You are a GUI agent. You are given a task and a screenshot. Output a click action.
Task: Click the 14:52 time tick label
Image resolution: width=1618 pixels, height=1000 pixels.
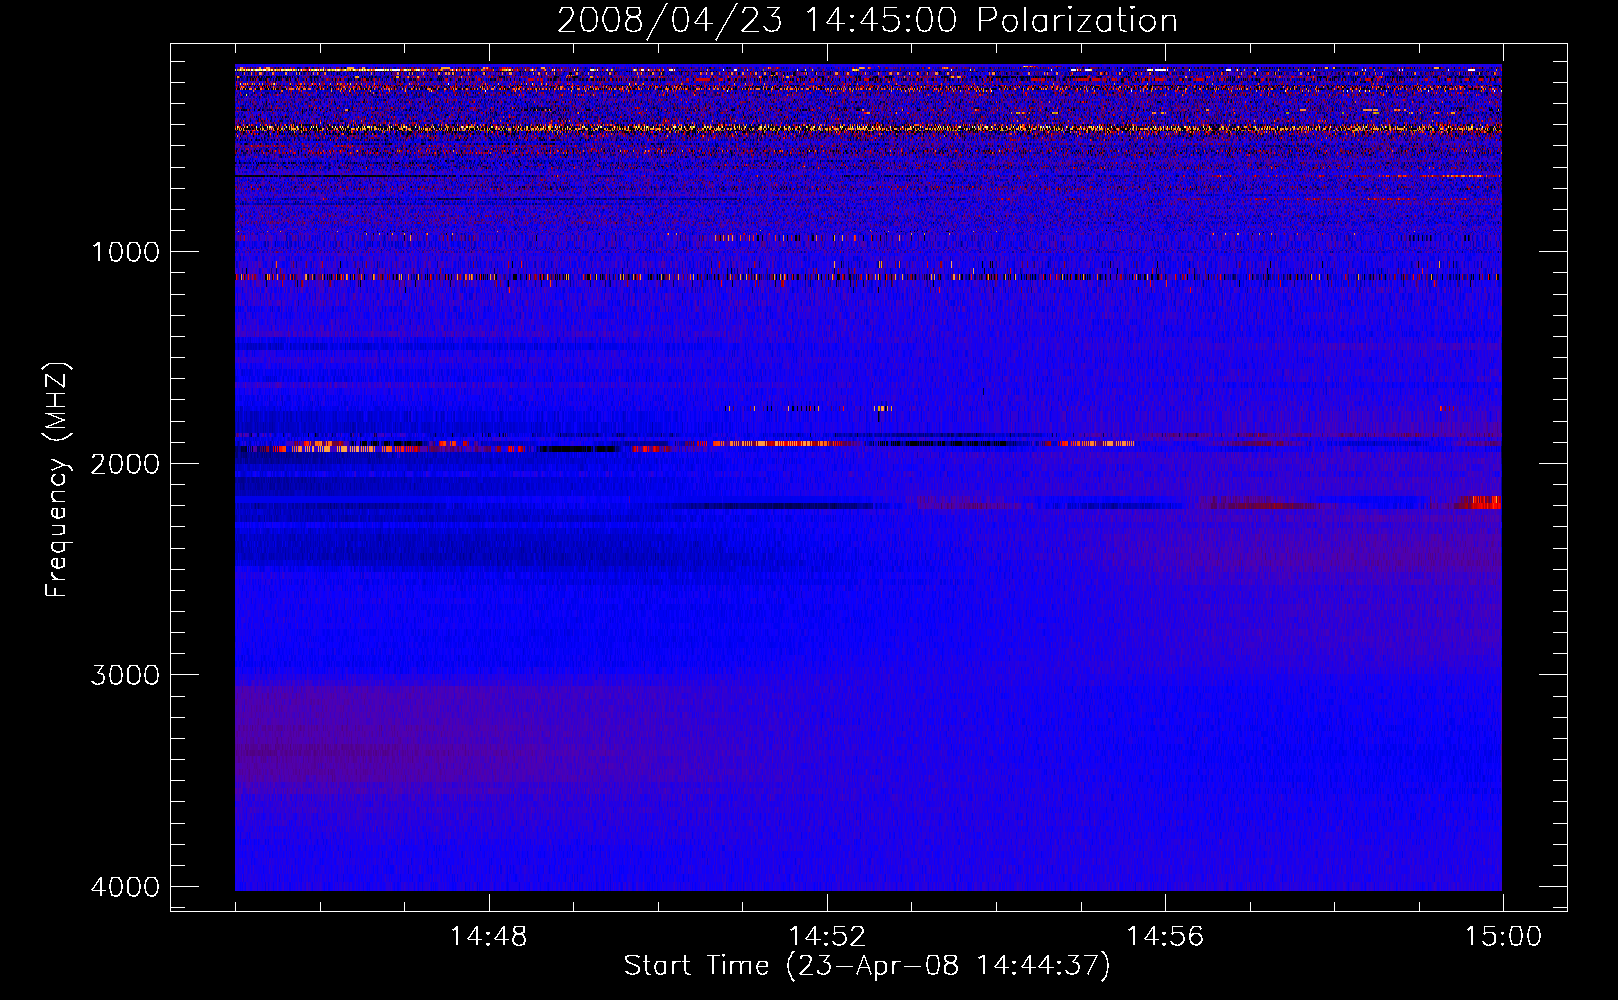(827, 937)
